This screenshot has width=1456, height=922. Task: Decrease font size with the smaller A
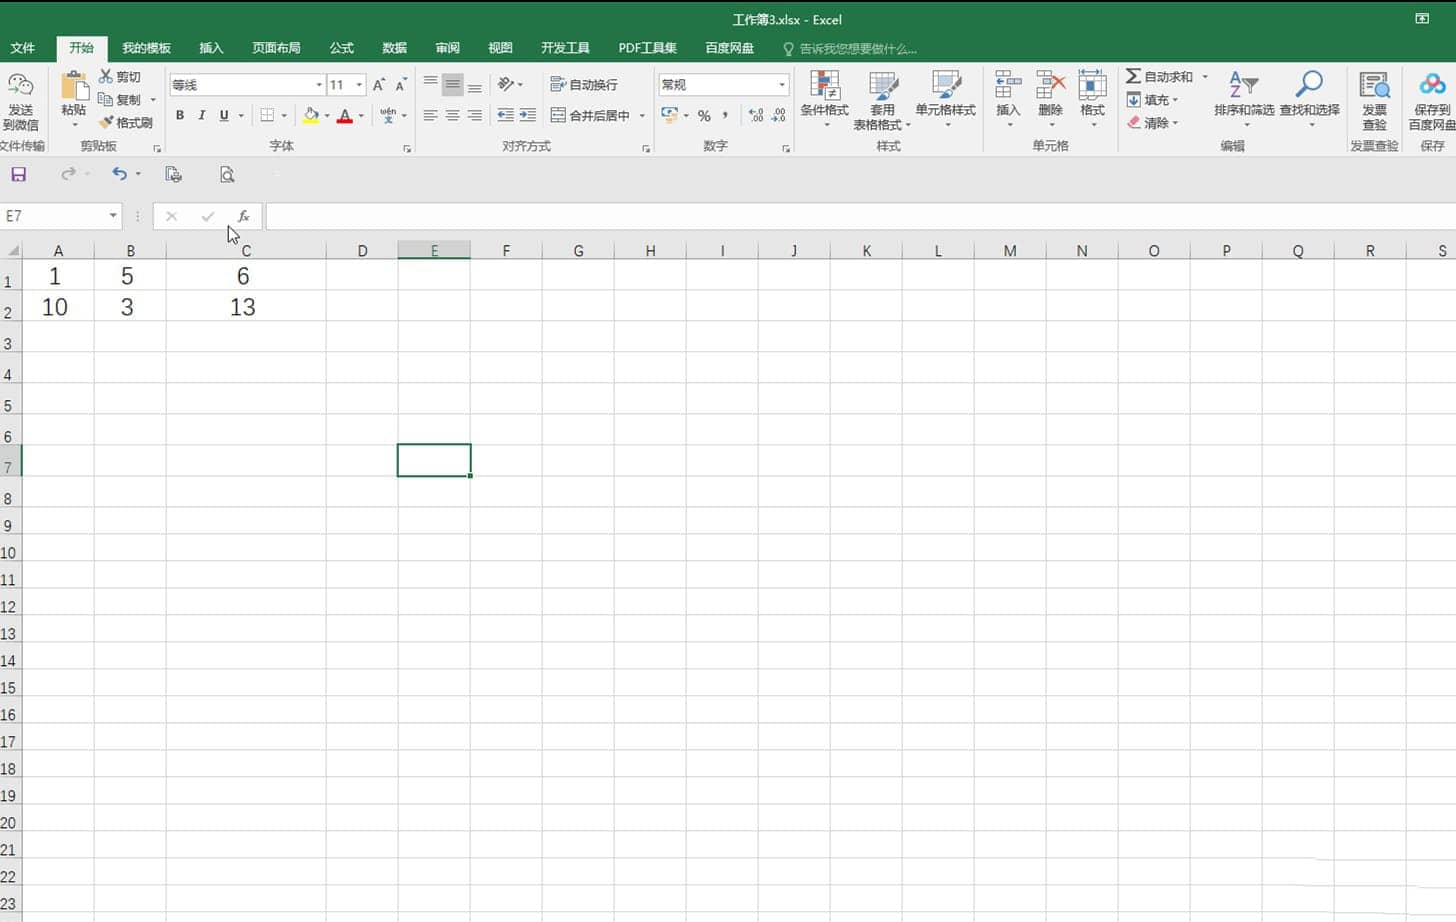(401, 85)
